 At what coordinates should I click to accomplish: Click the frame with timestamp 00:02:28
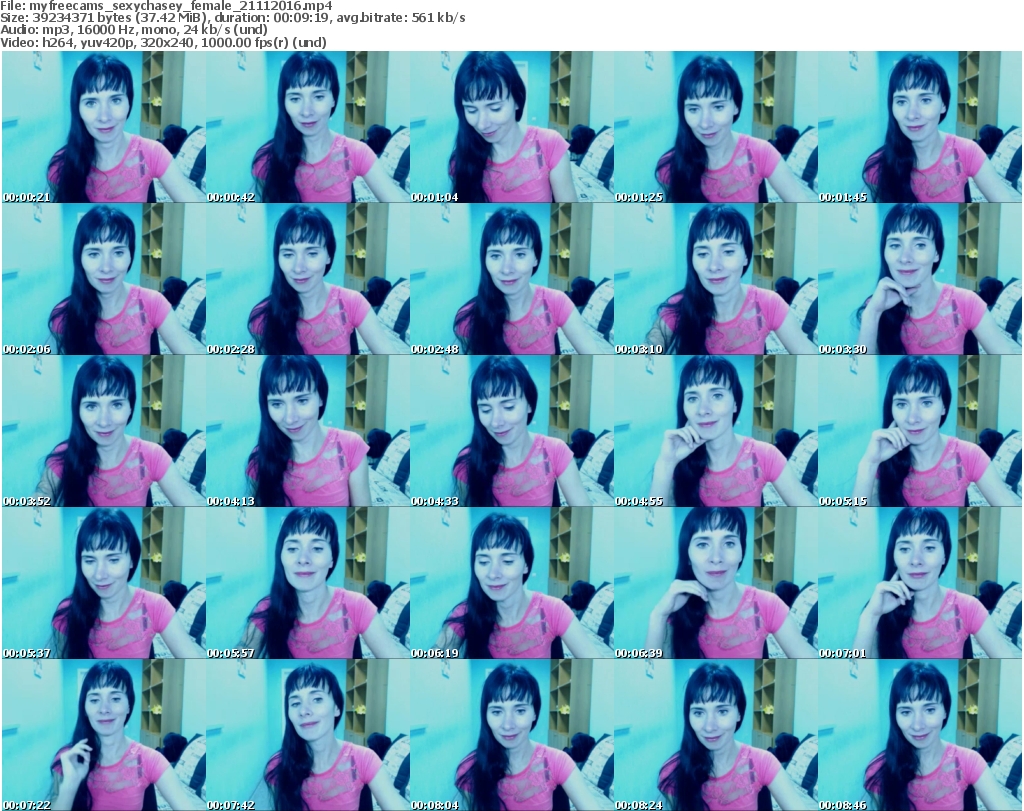point(308,279)
